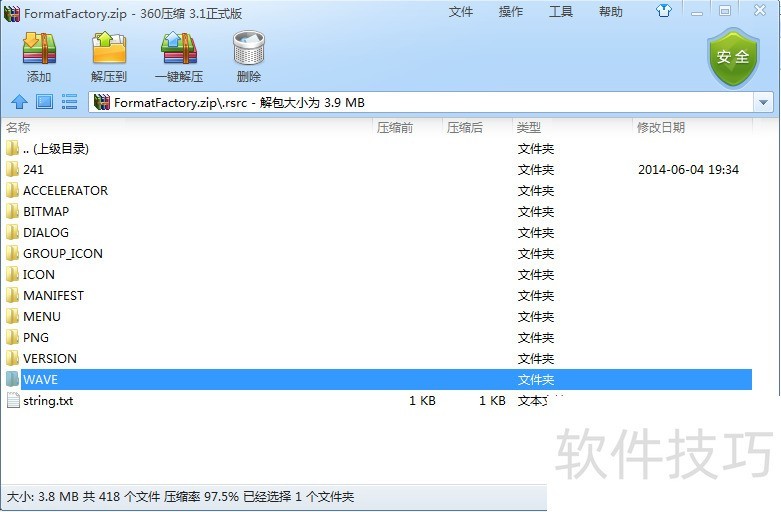Sort by 名称 column header

(x=18, y=128)
